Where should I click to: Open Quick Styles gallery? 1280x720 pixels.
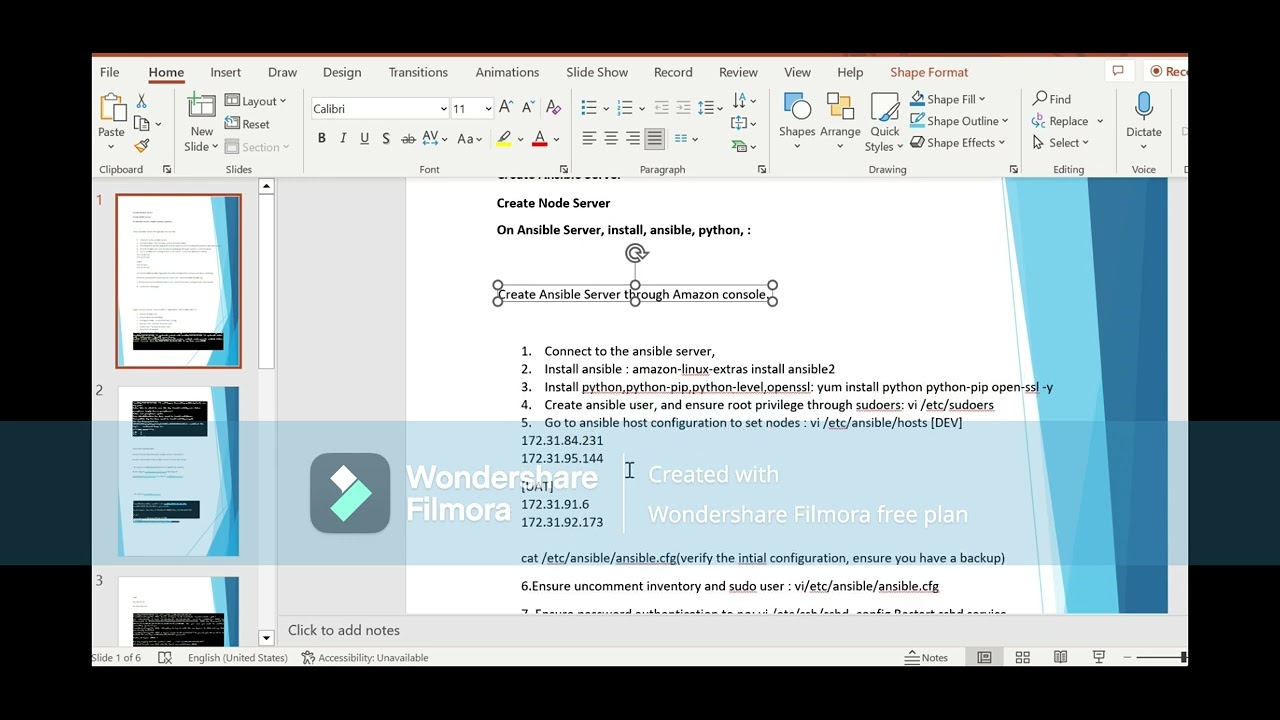coord(884,122)
